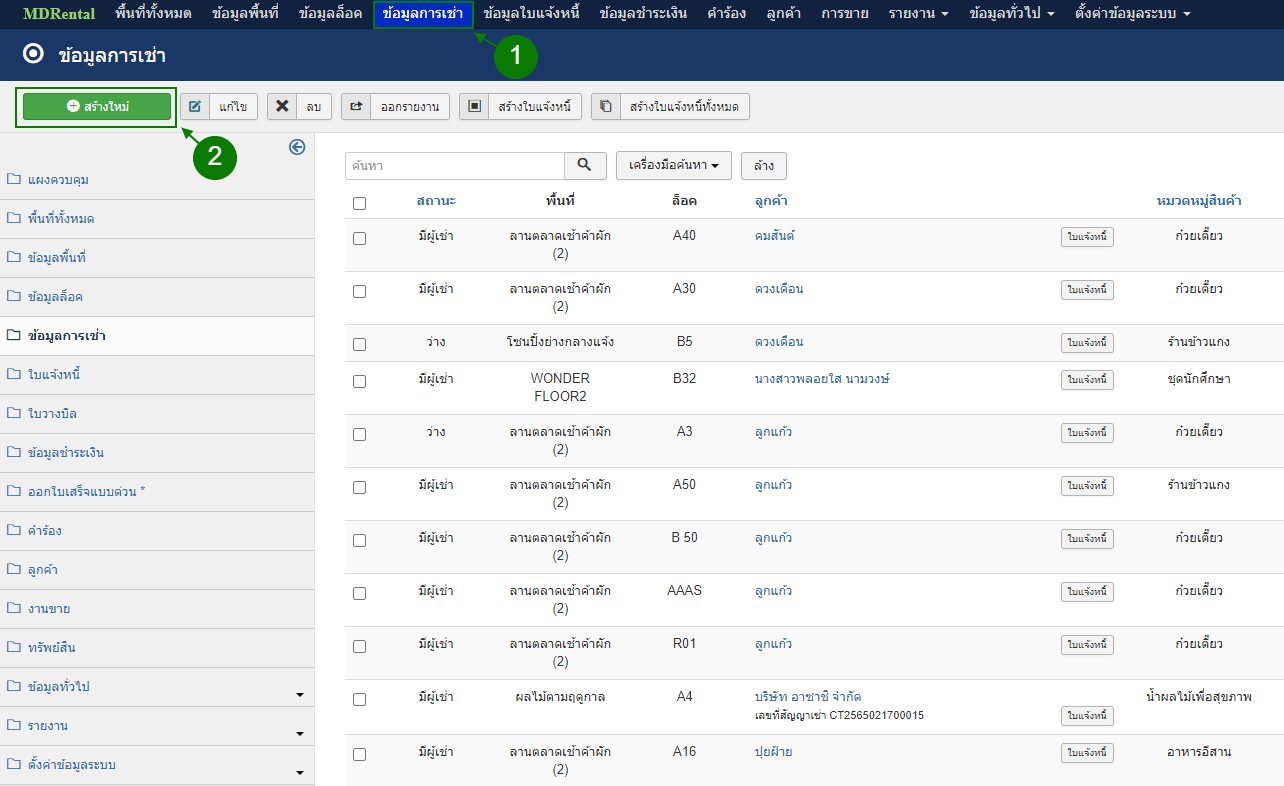The image size is (1284, 786).
Task: Click the folder icon next to ข้อมูลชำระเงิน
Action: click(x=14, y=453)
